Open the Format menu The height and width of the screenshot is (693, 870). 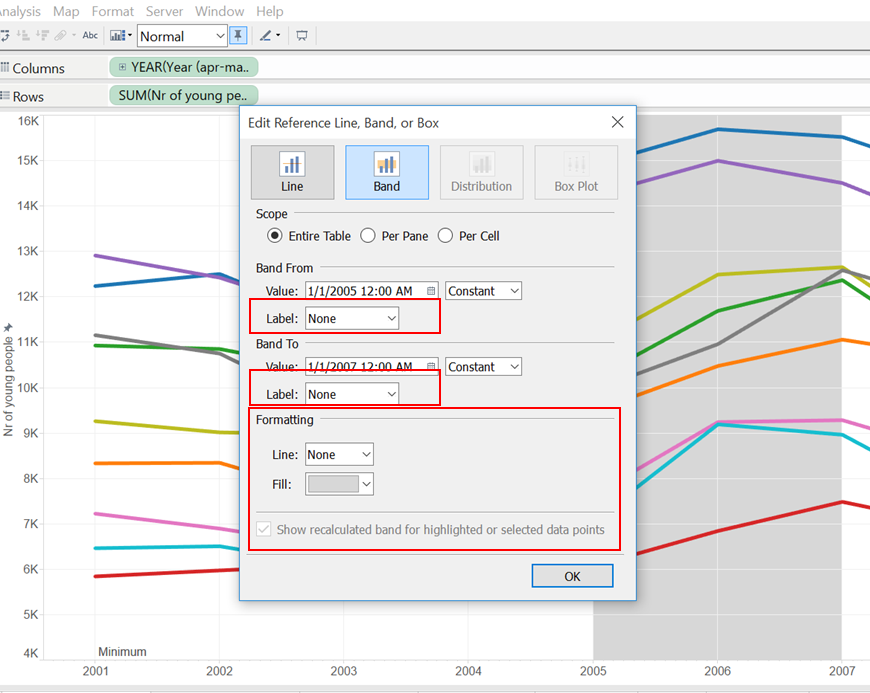pos(113,11)
